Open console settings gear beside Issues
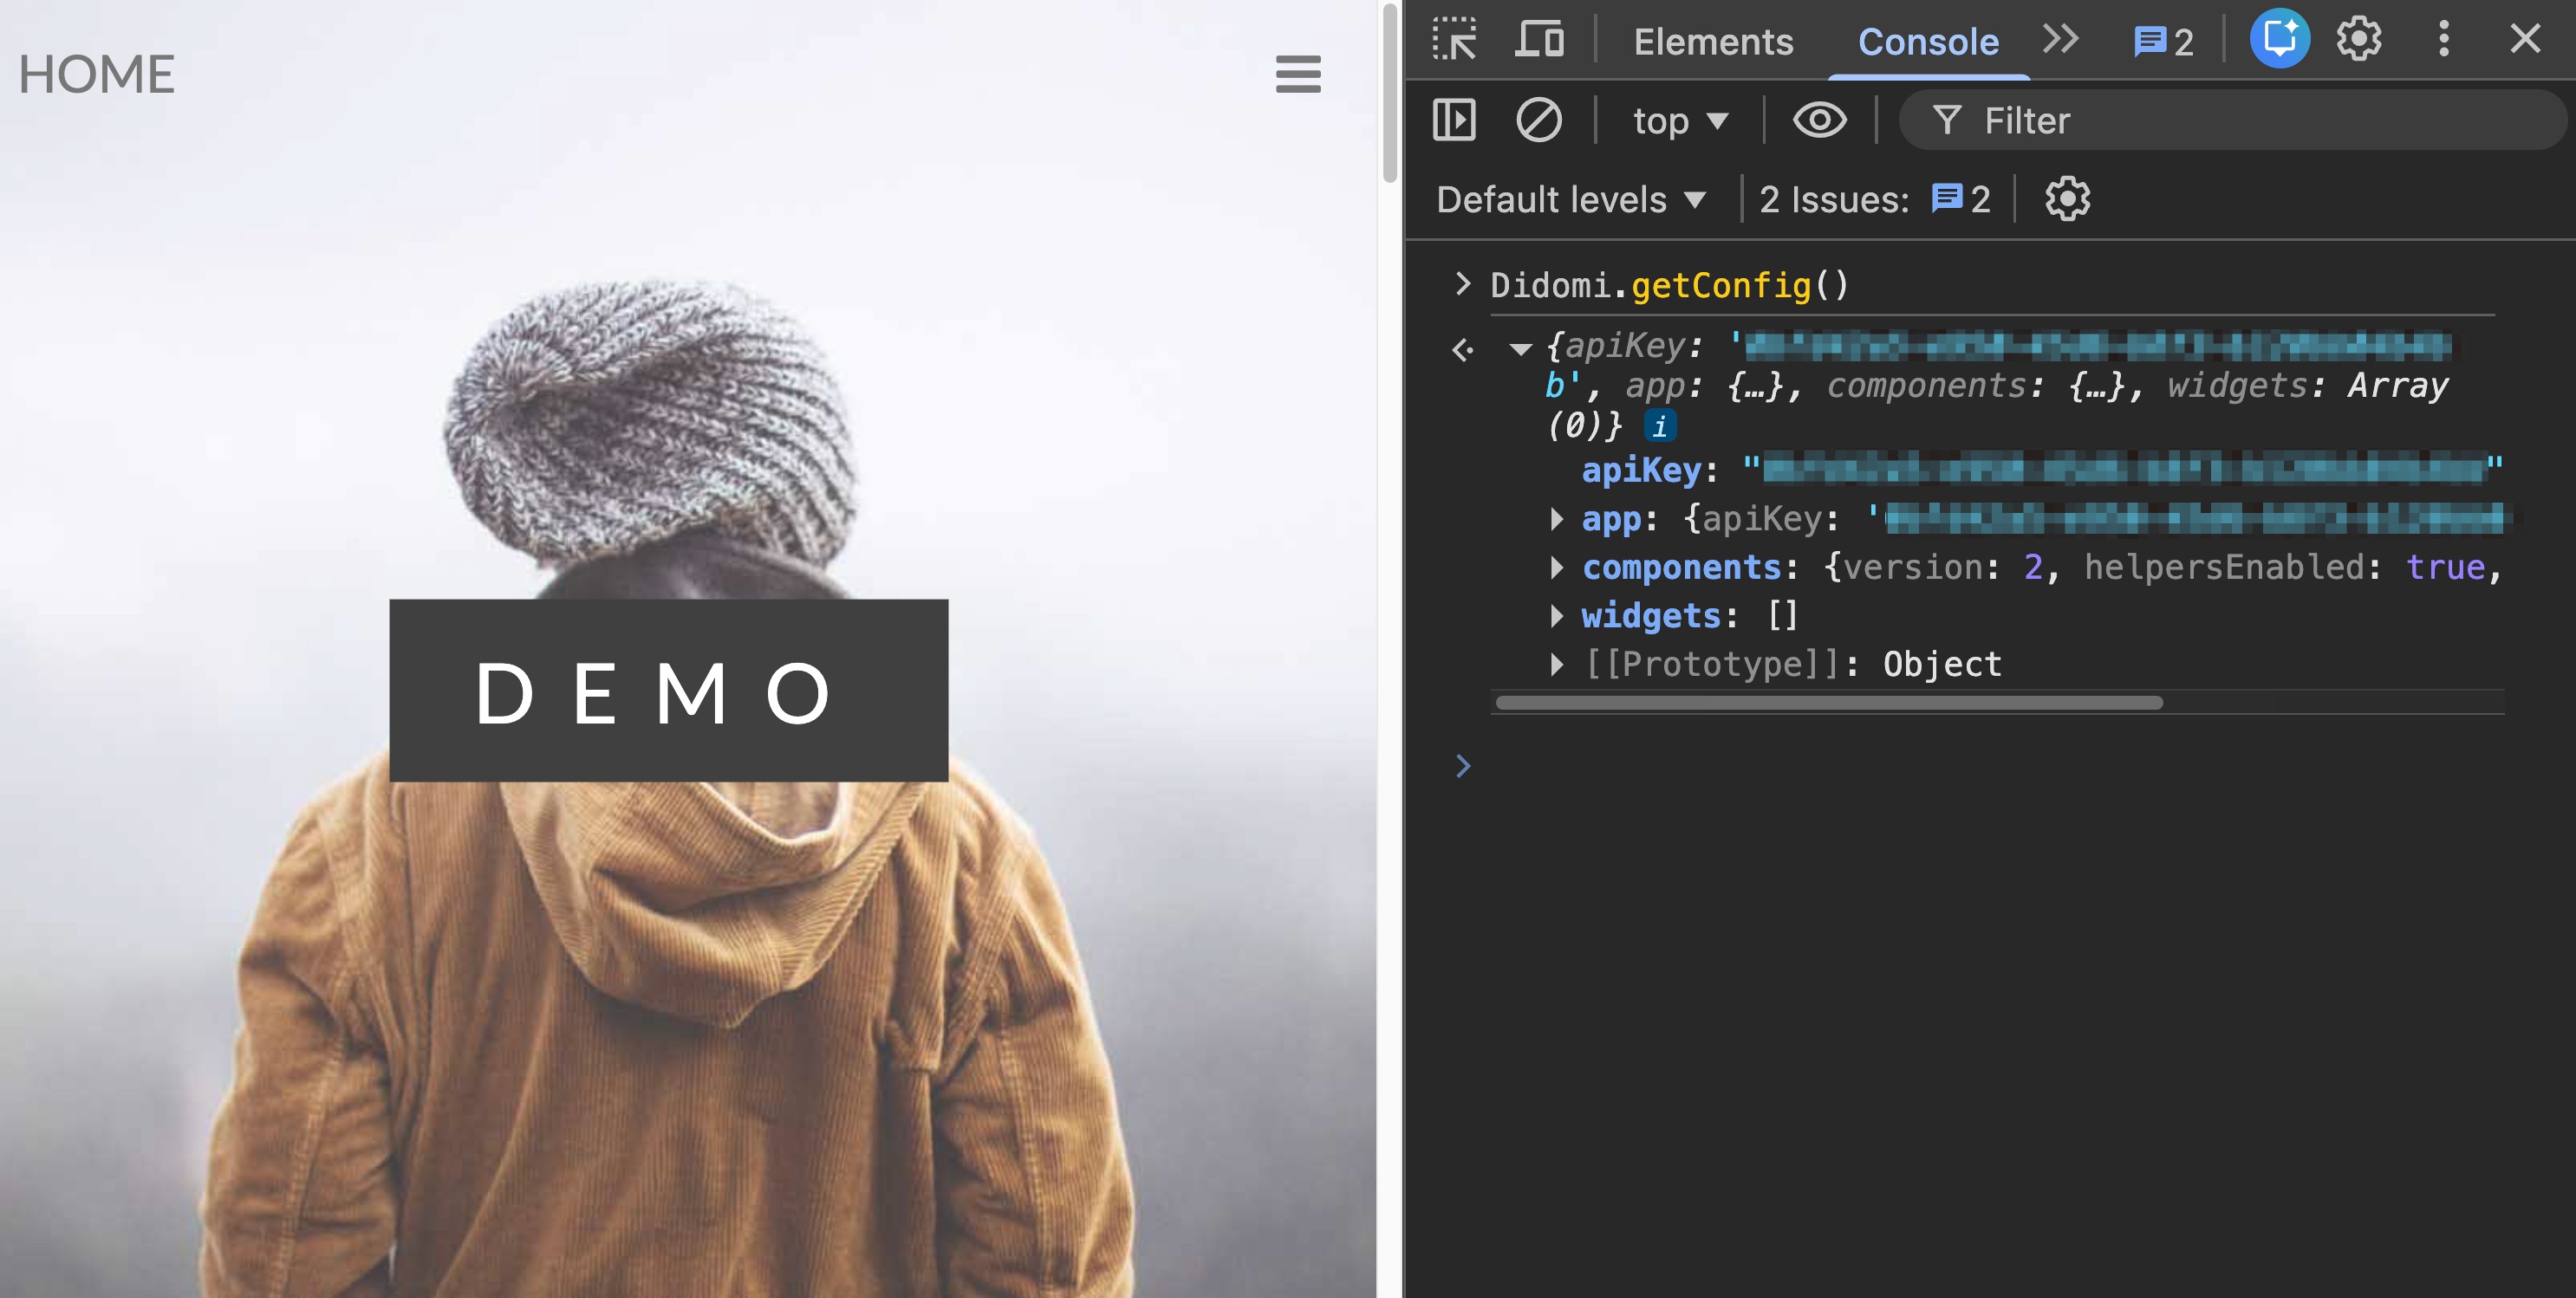This screenshot has width=2576, height=1298. point(2067,199)
